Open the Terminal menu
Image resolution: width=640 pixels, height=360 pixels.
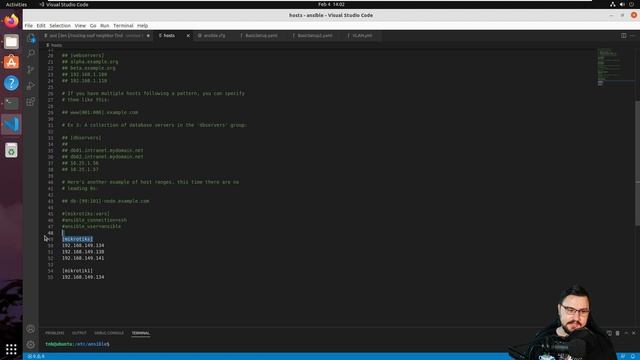coord(123,25)
